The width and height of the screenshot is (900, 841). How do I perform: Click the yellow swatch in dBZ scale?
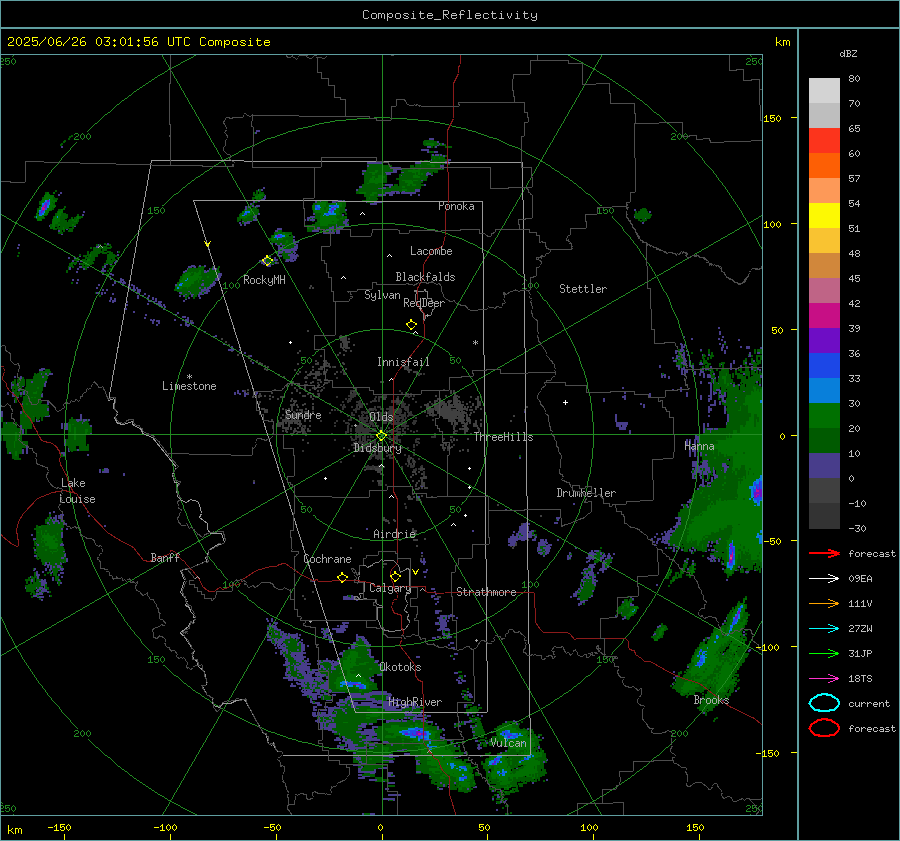pos(824,215)
